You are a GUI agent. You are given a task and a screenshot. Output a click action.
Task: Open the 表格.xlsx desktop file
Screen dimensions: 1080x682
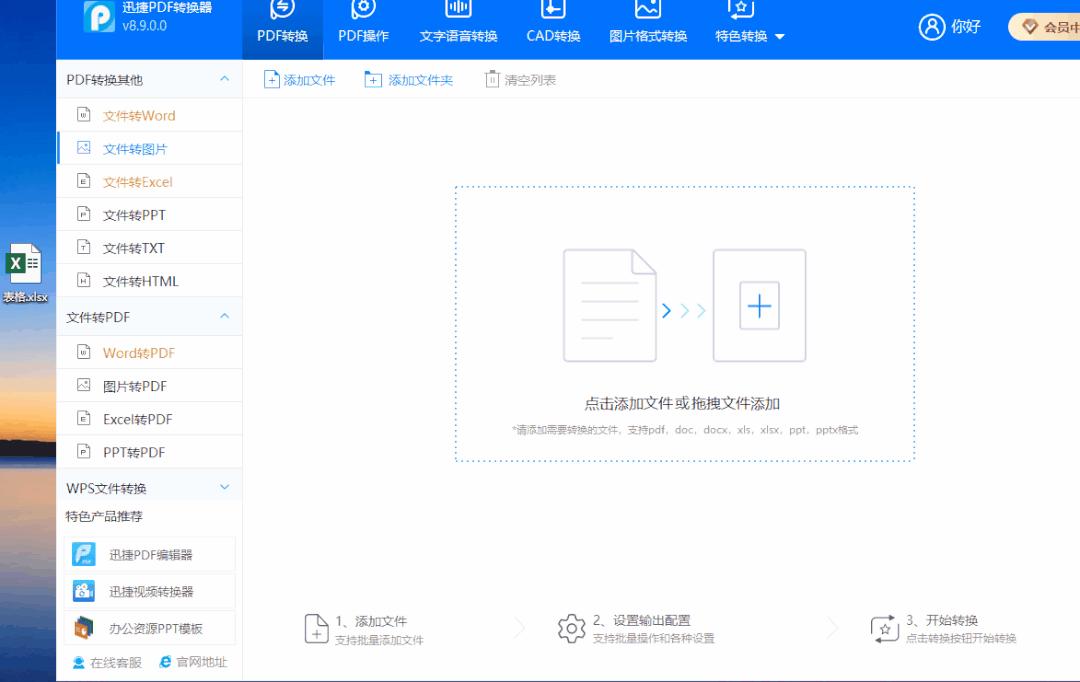click(24, 270)
